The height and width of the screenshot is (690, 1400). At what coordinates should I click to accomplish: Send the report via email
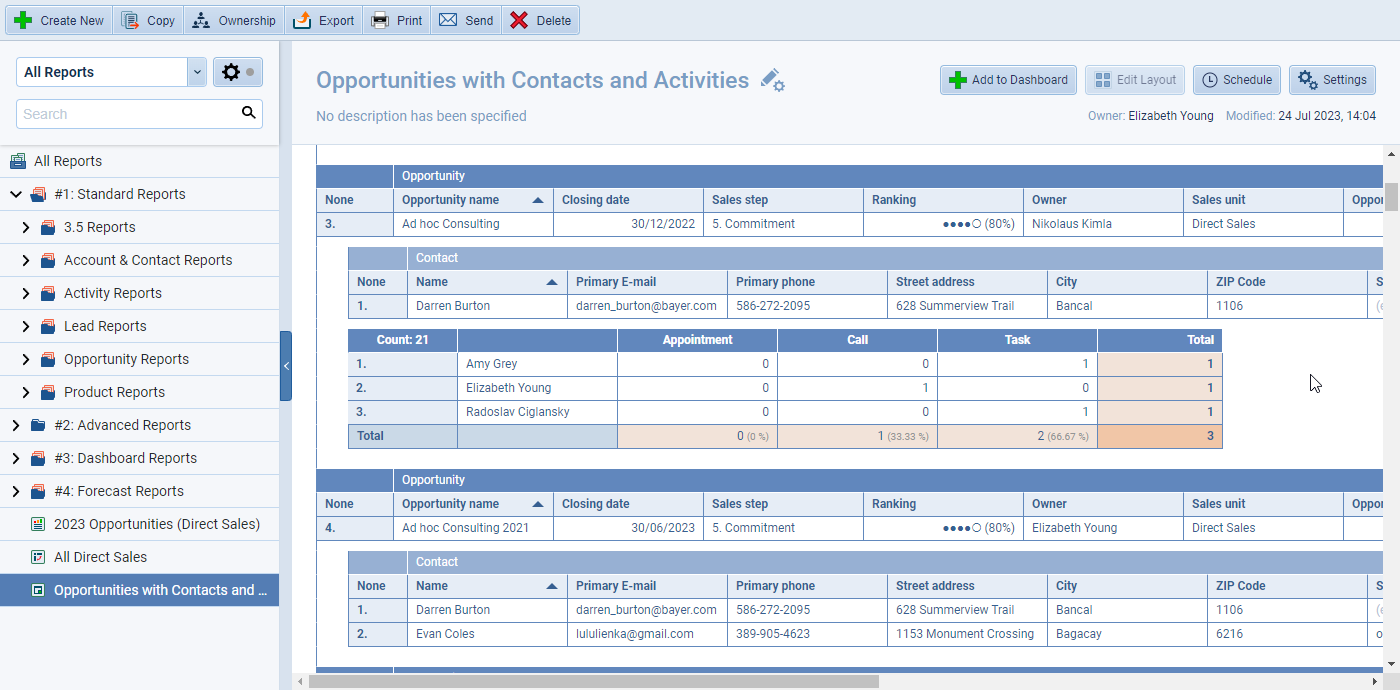466,19
